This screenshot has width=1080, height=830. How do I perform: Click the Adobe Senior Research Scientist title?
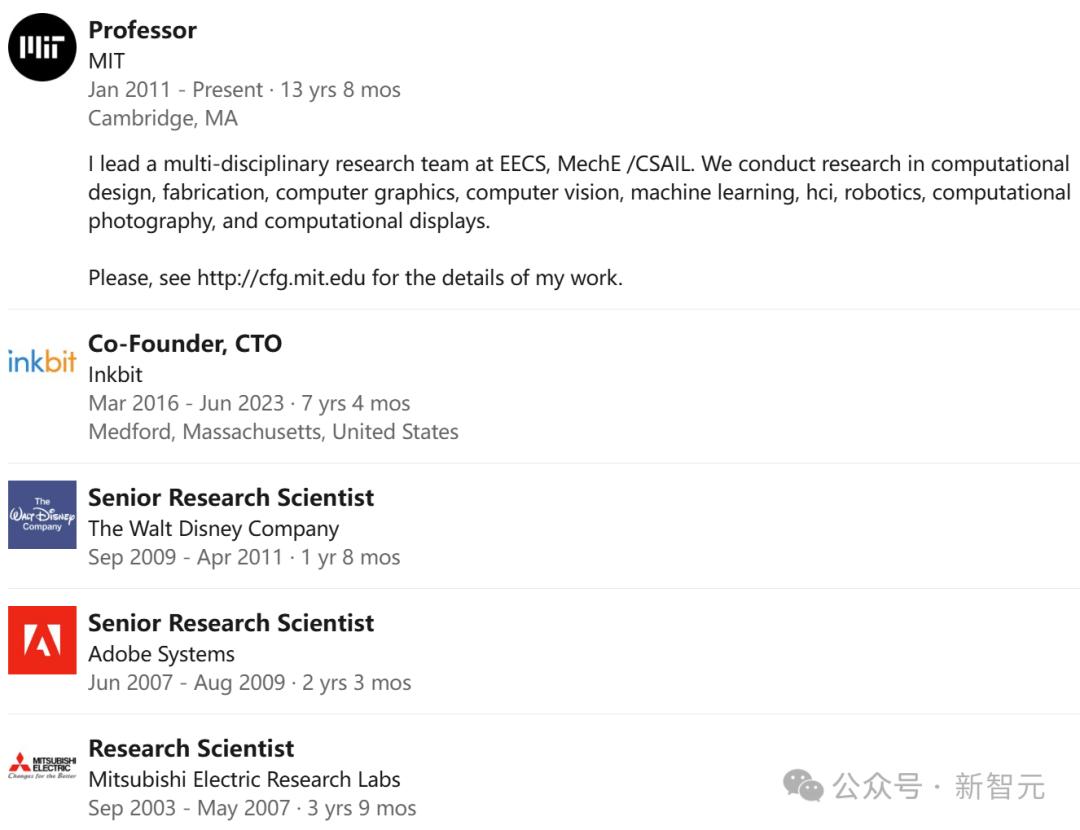click(x=231, y=623)
